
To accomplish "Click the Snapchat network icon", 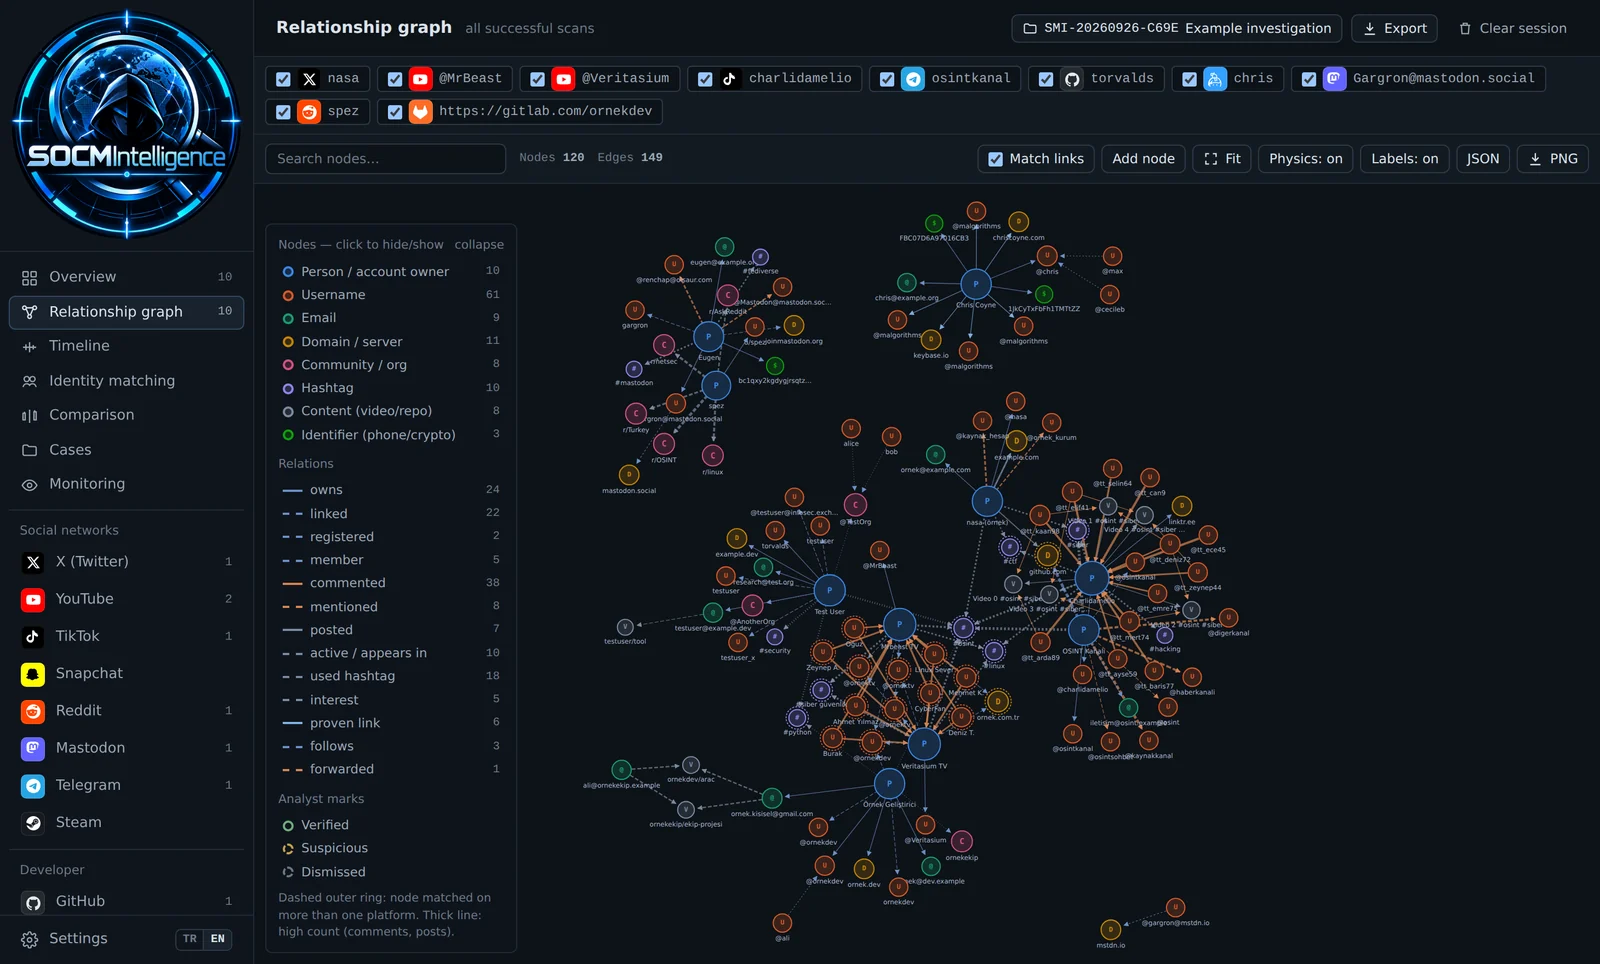I will (33, 674).
